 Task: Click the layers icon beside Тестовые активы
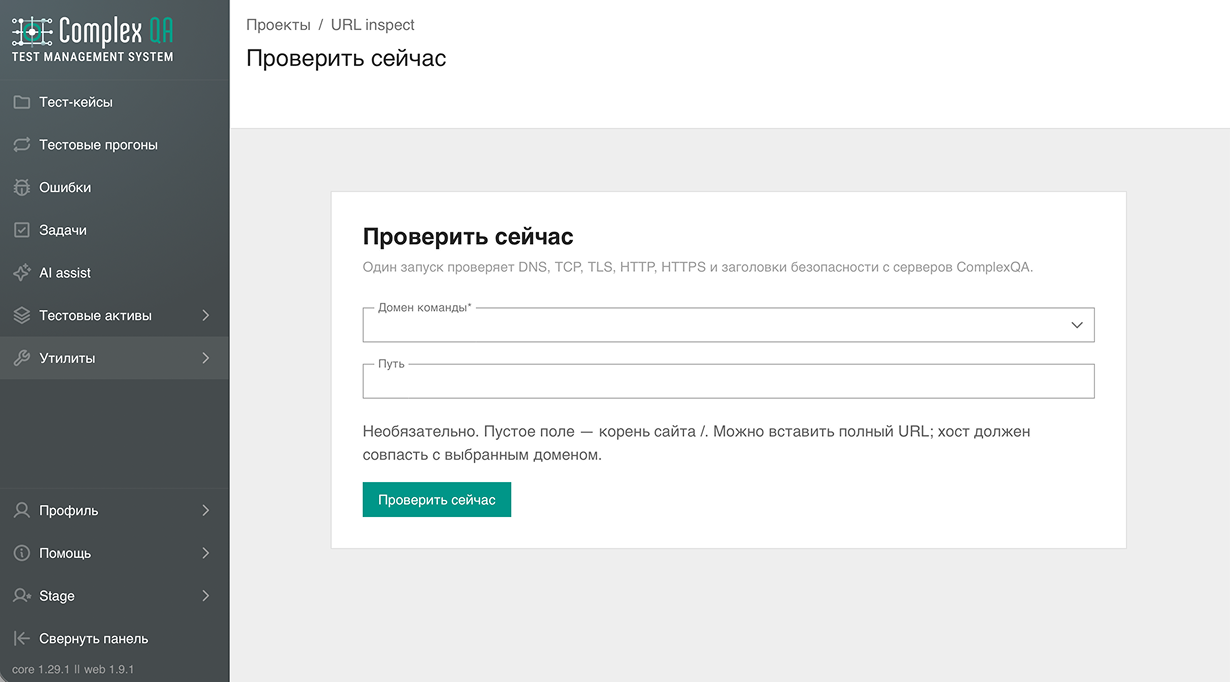click(22, 315)
